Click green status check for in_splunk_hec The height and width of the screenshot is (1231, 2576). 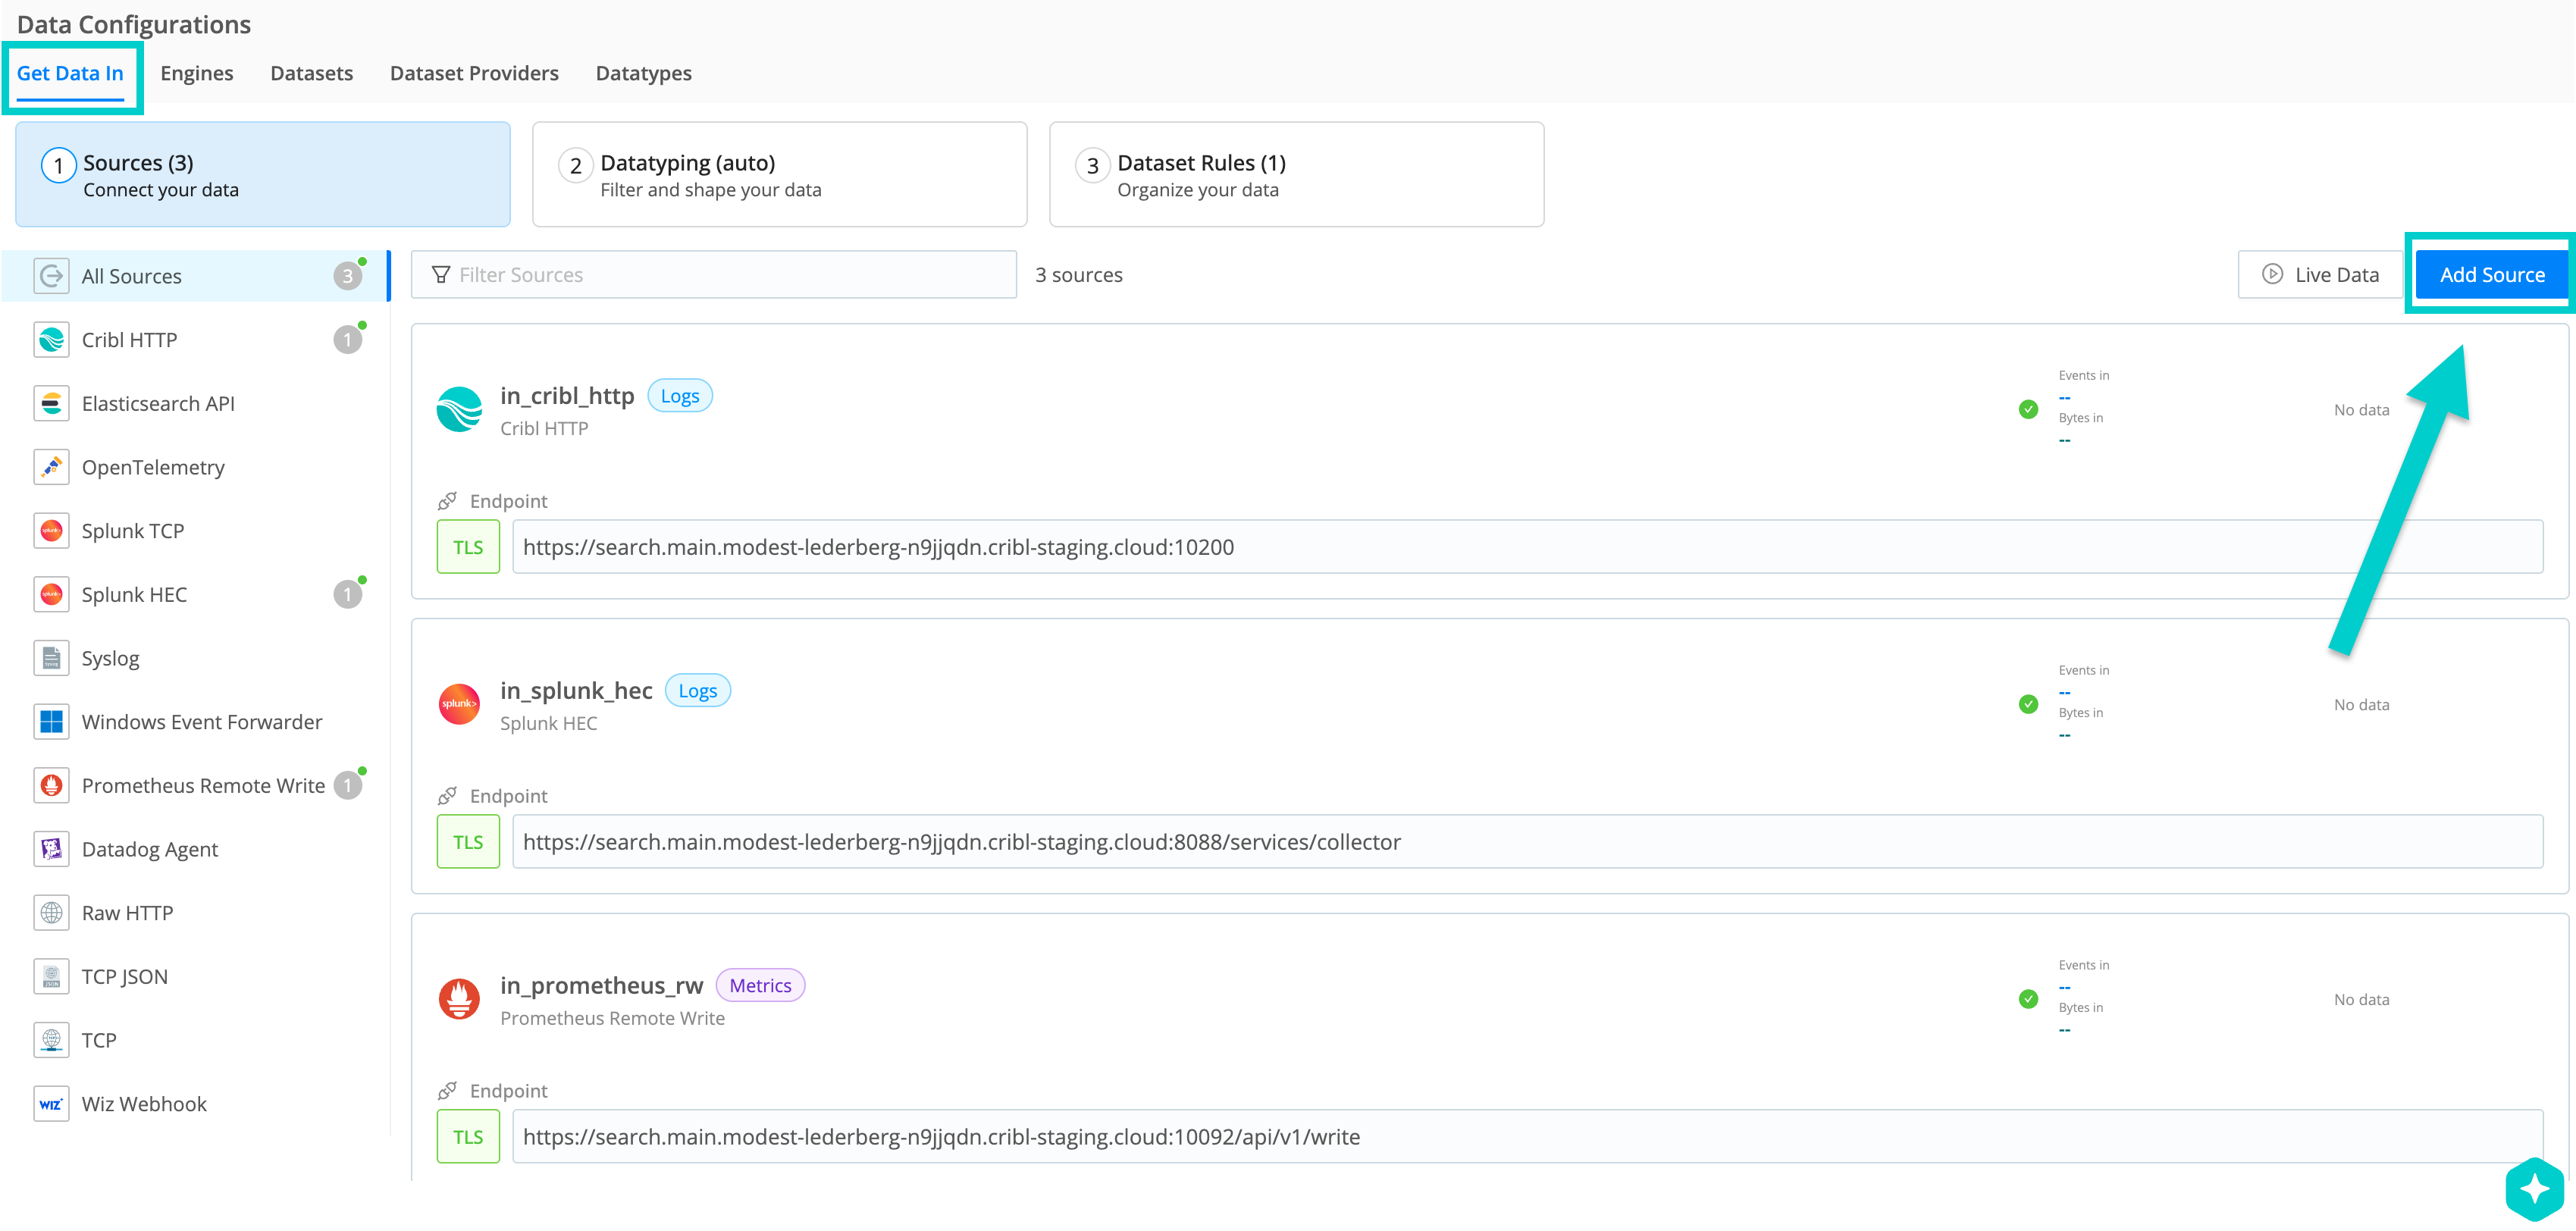point(2028,704)
